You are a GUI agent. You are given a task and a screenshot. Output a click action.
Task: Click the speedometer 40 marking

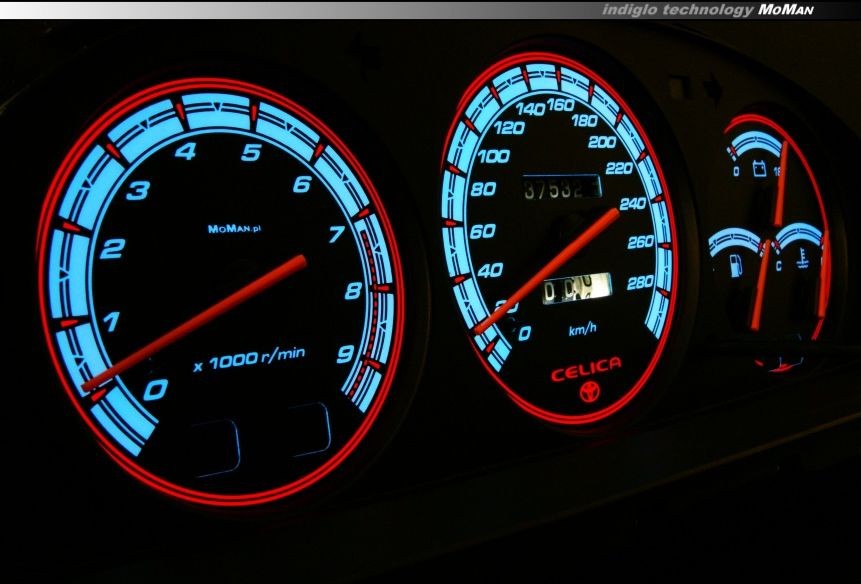tap(490, 270)
